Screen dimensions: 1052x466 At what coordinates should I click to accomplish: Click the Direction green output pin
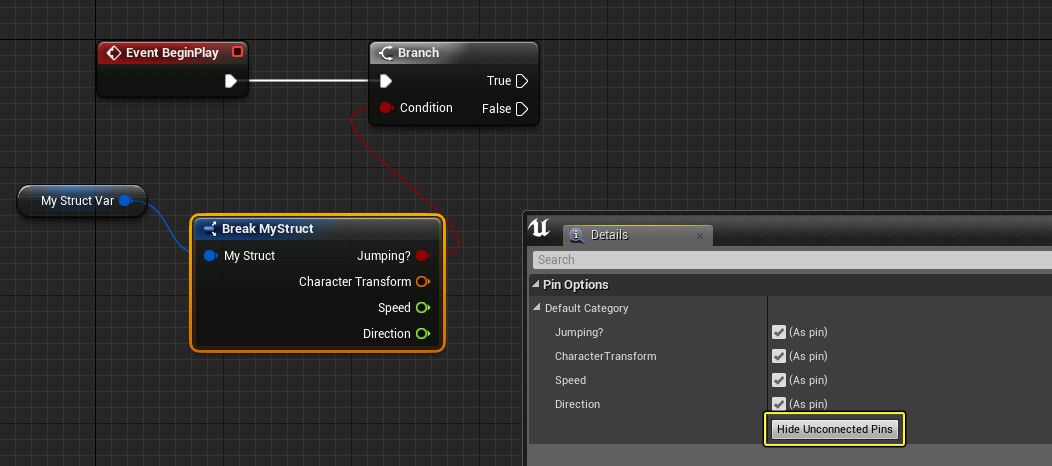[x=422, y=334]
